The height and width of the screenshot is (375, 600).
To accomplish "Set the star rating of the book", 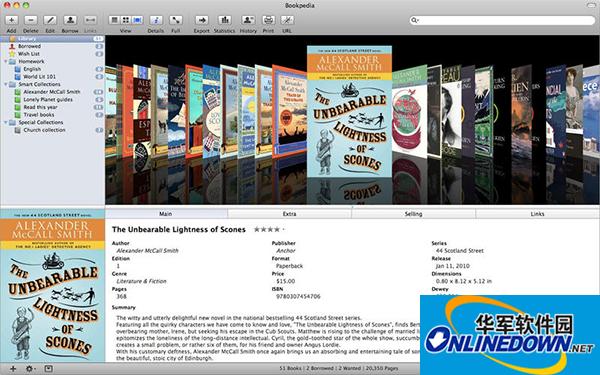I will [x=269, y=230].
